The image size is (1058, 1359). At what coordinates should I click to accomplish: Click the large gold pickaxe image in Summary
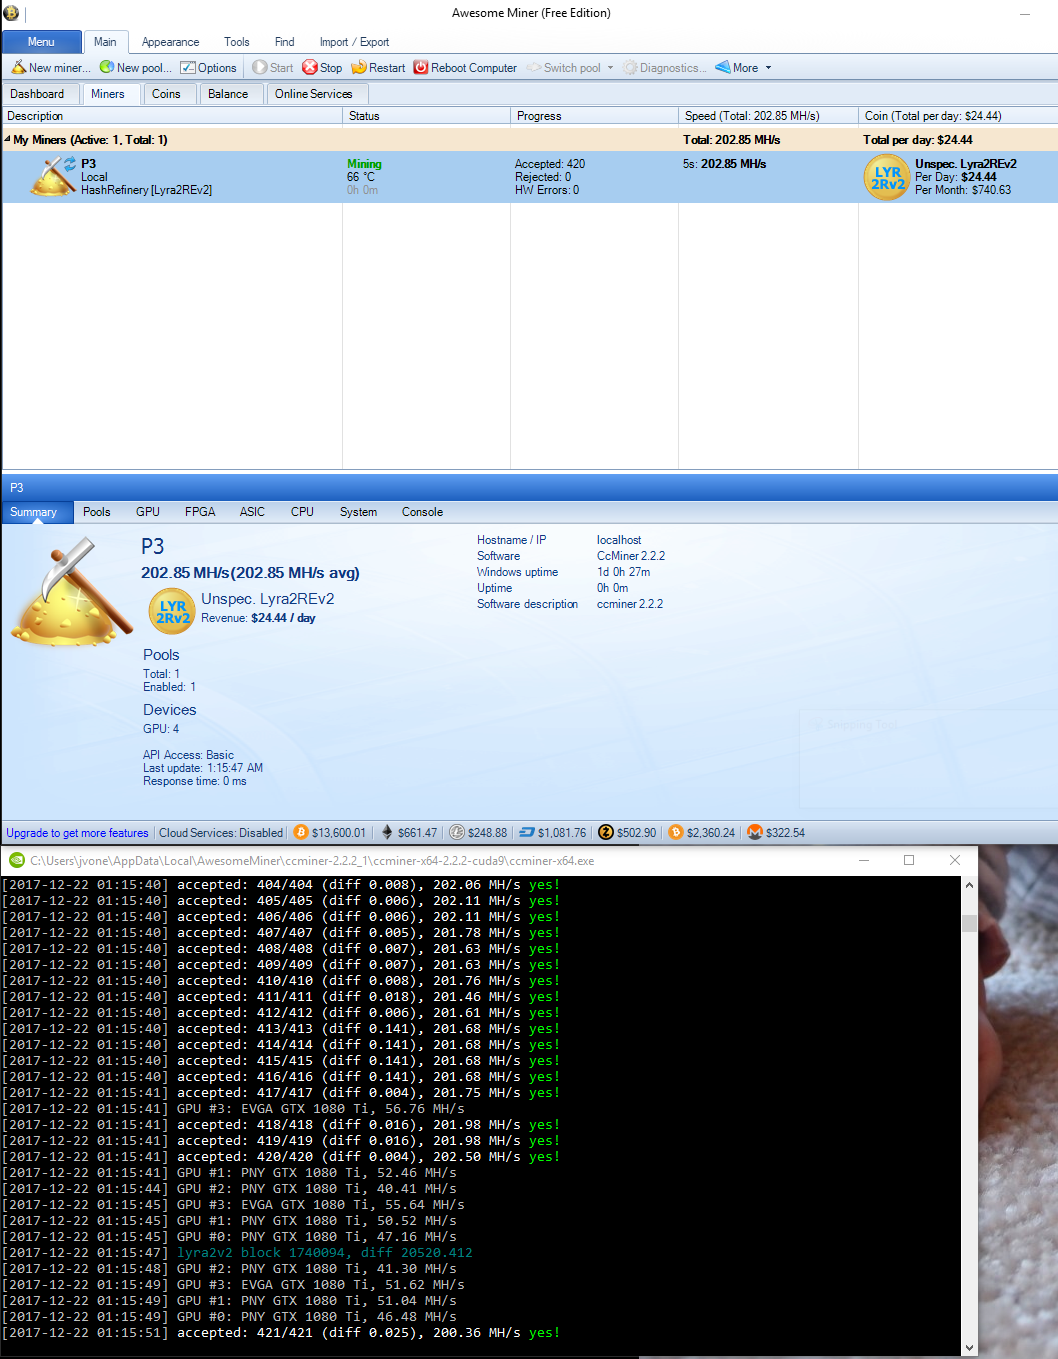pos(70,592)
